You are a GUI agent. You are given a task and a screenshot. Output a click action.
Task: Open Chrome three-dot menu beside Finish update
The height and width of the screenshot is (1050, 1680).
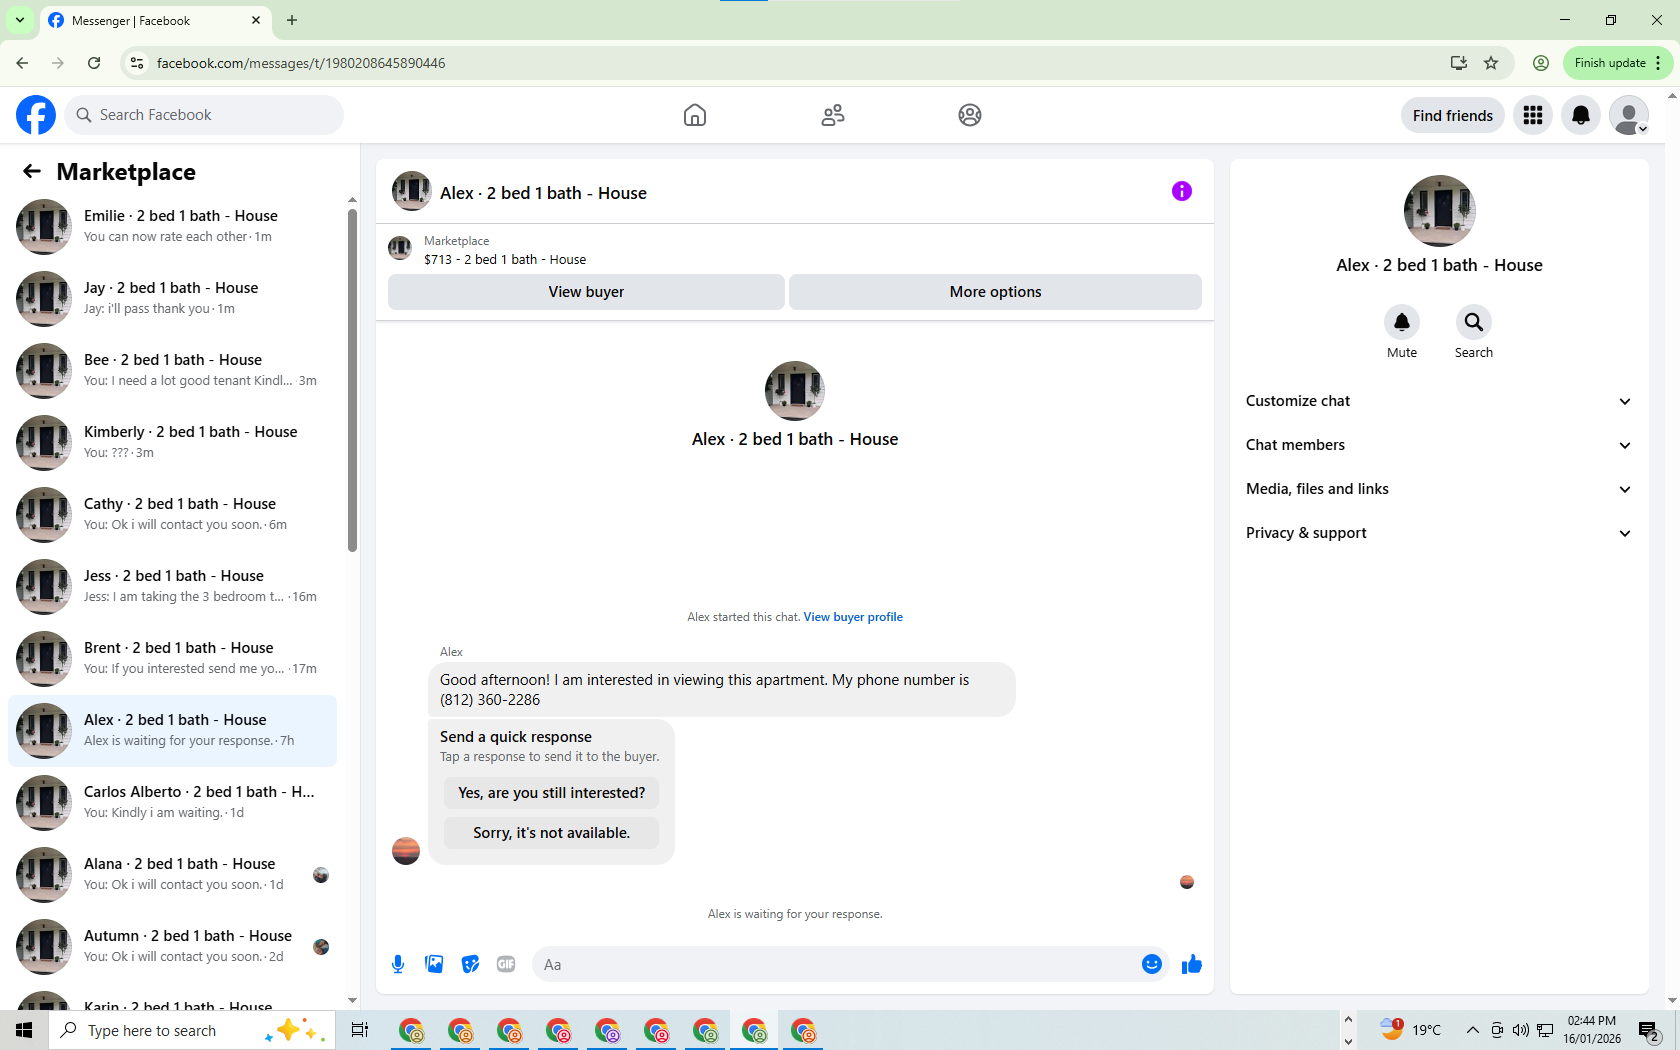(1659, 63)
